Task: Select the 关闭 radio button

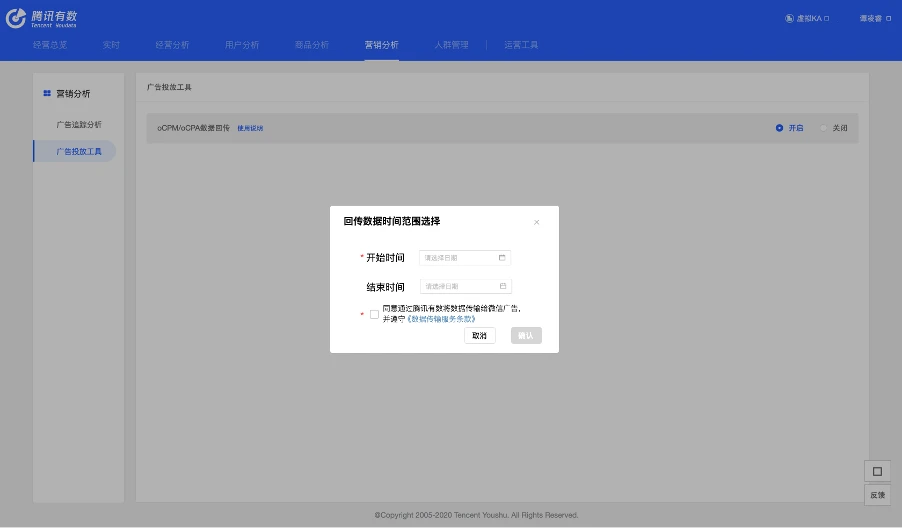Action: click(x=824, y=128)
